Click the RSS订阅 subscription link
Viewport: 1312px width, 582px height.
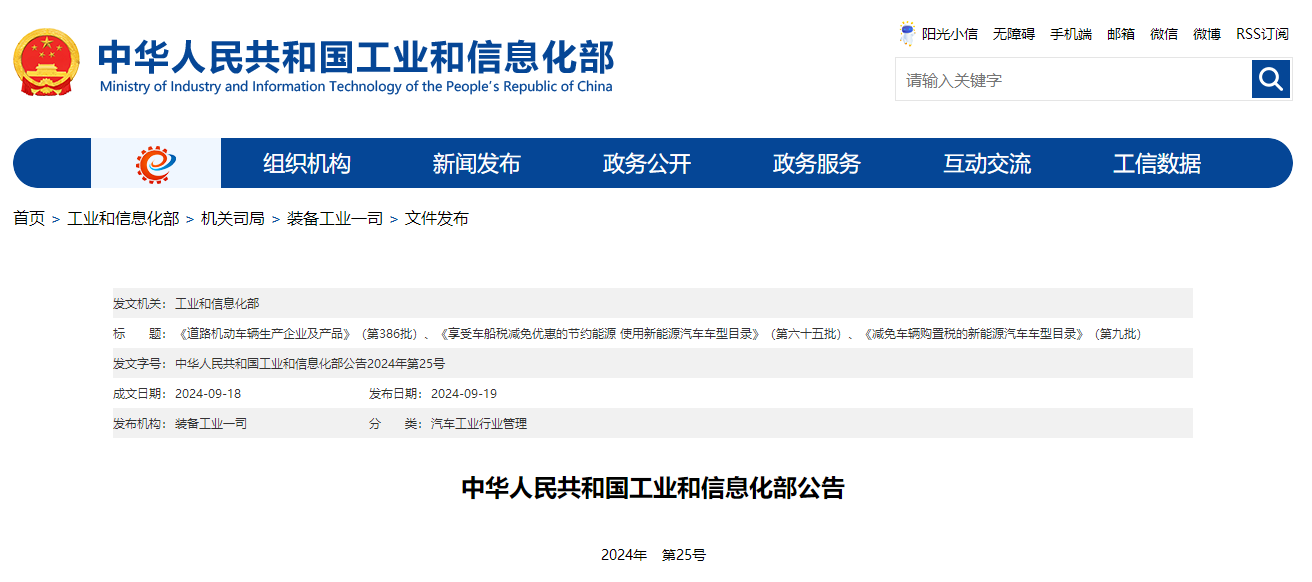coord(1262,34)
